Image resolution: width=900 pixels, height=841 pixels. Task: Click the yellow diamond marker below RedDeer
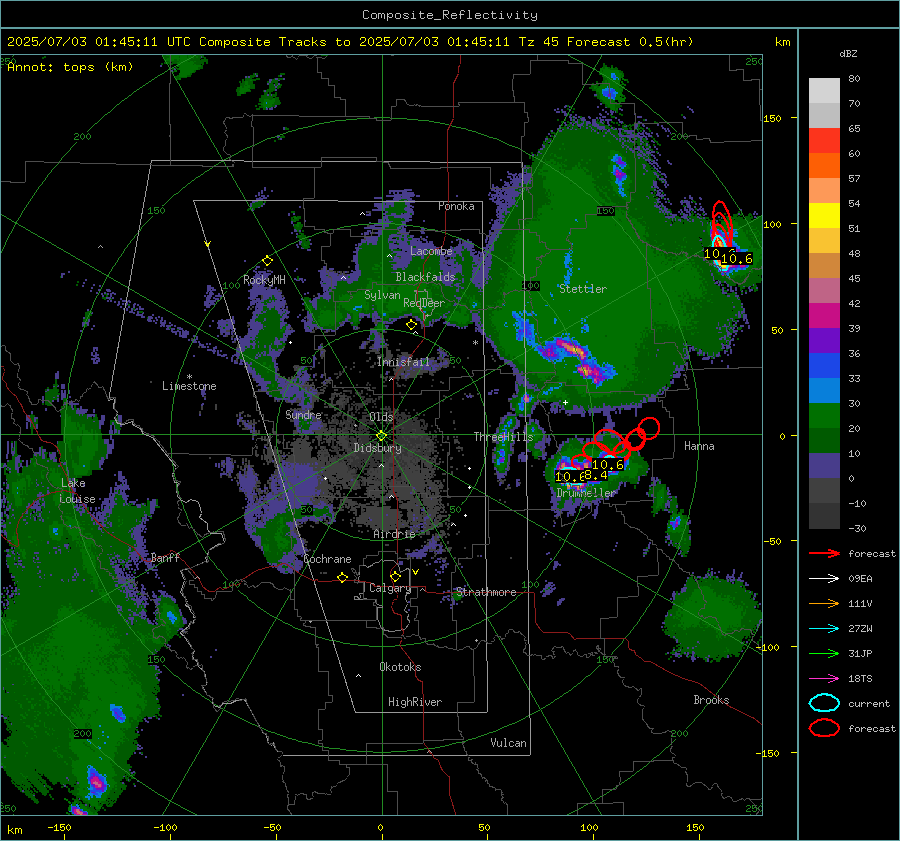(411, 325)
